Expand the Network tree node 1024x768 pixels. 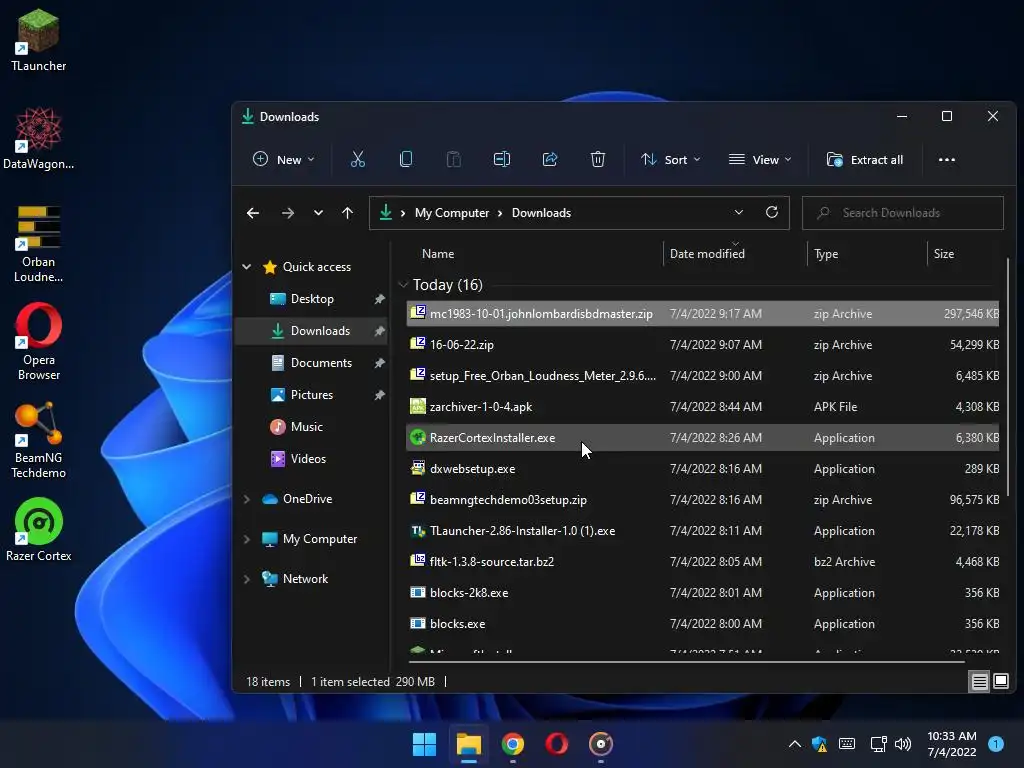[247, 579]
